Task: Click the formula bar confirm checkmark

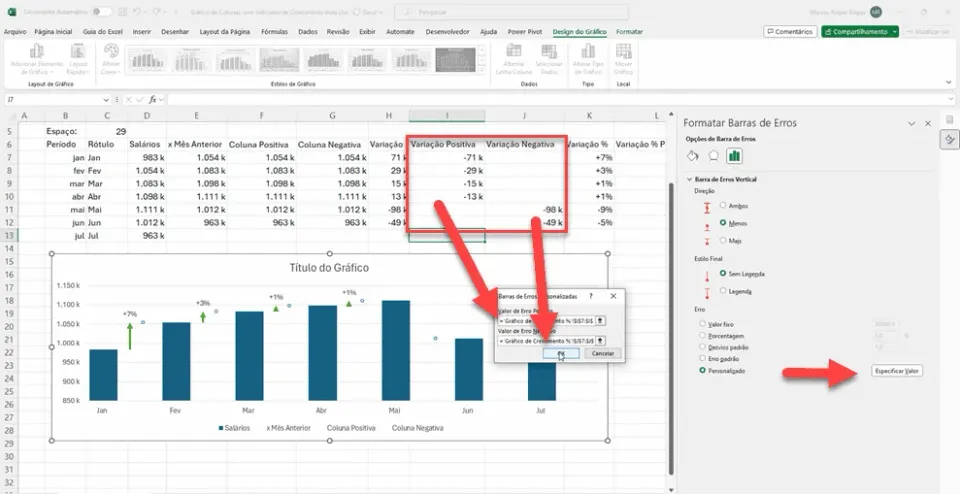Action: (140, 99)
